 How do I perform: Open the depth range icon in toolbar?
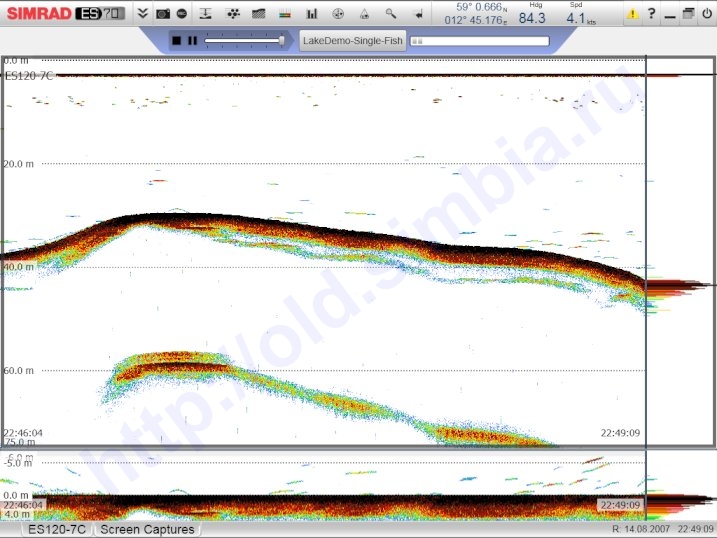206,14
